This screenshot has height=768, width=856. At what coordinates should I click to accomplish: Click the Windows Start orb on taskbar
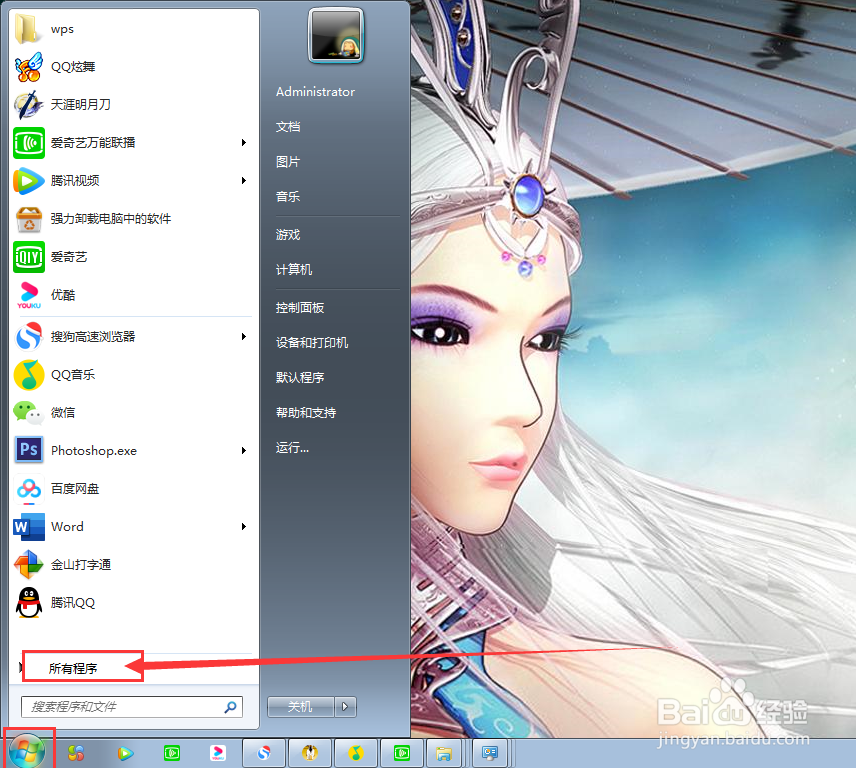click(27, 752)
